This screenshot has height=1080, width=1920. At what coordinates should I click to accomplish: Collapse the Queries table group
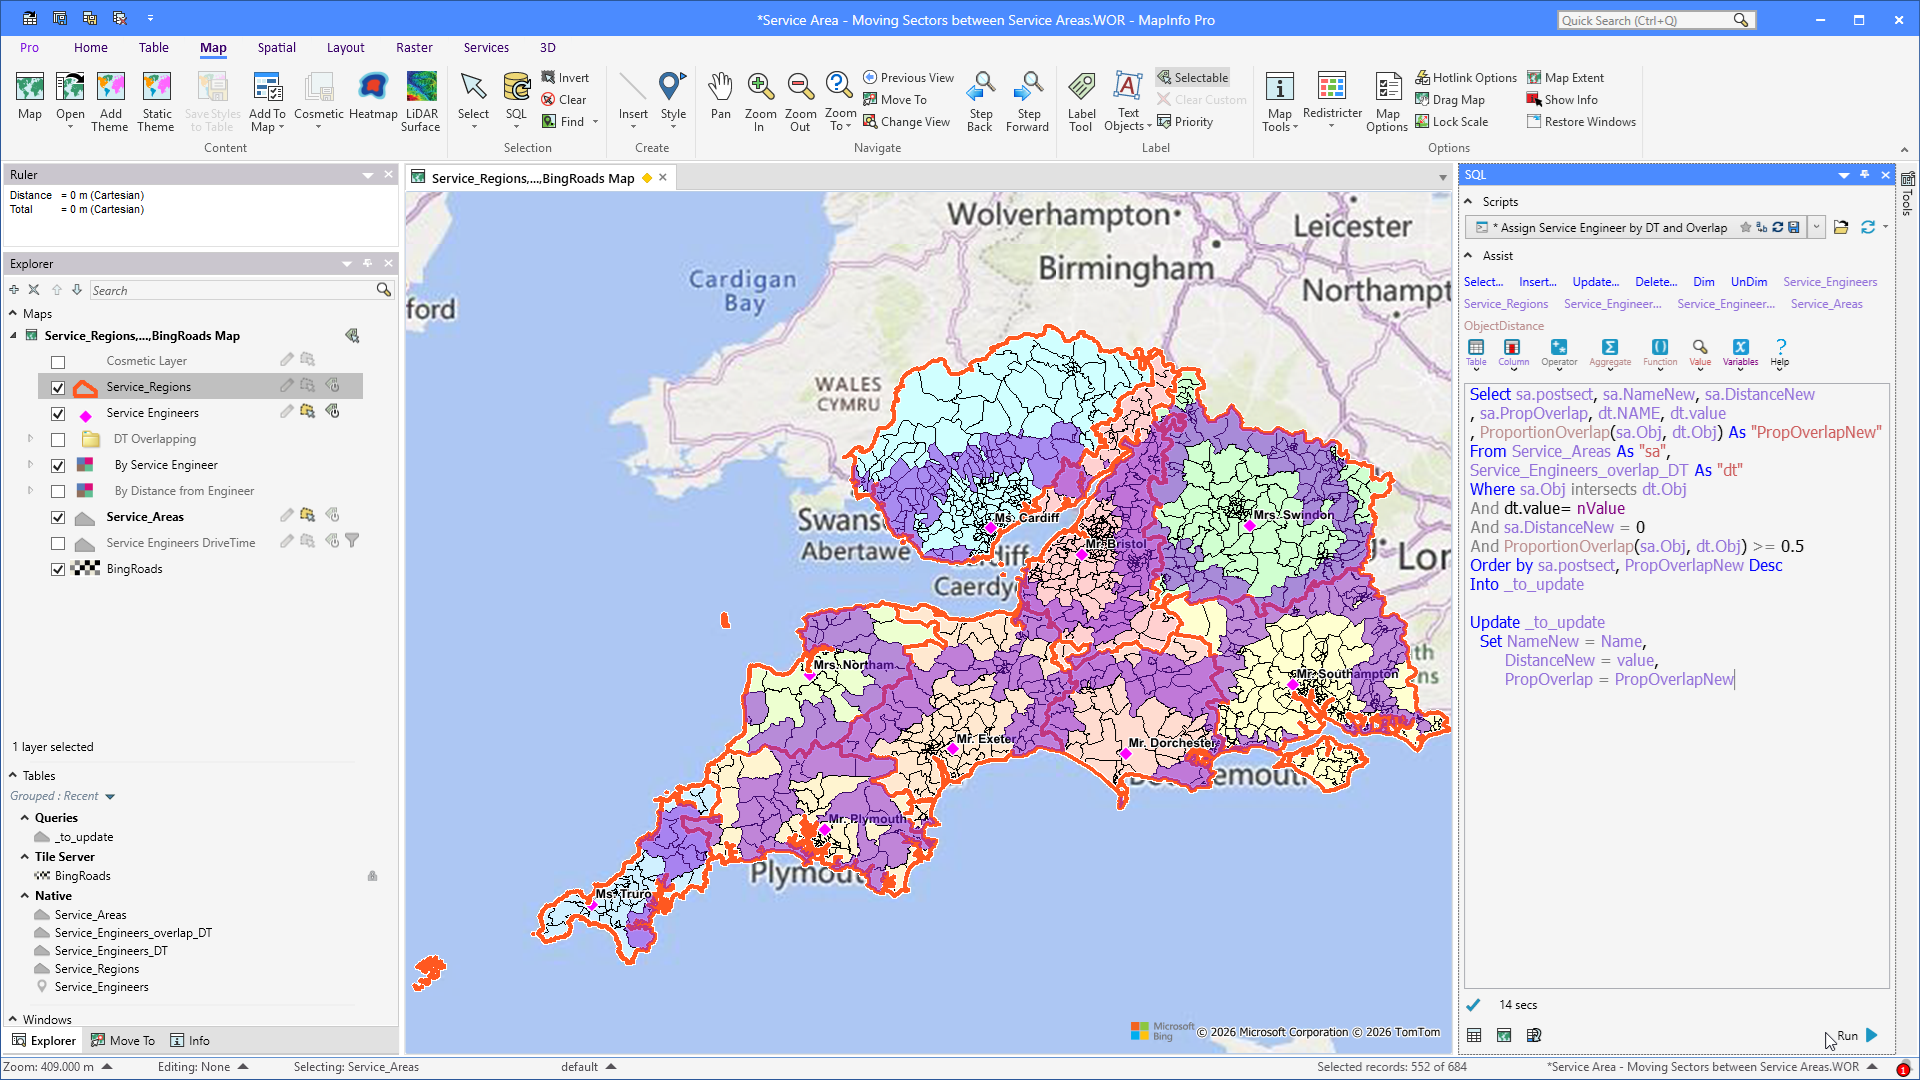point(25,818)
